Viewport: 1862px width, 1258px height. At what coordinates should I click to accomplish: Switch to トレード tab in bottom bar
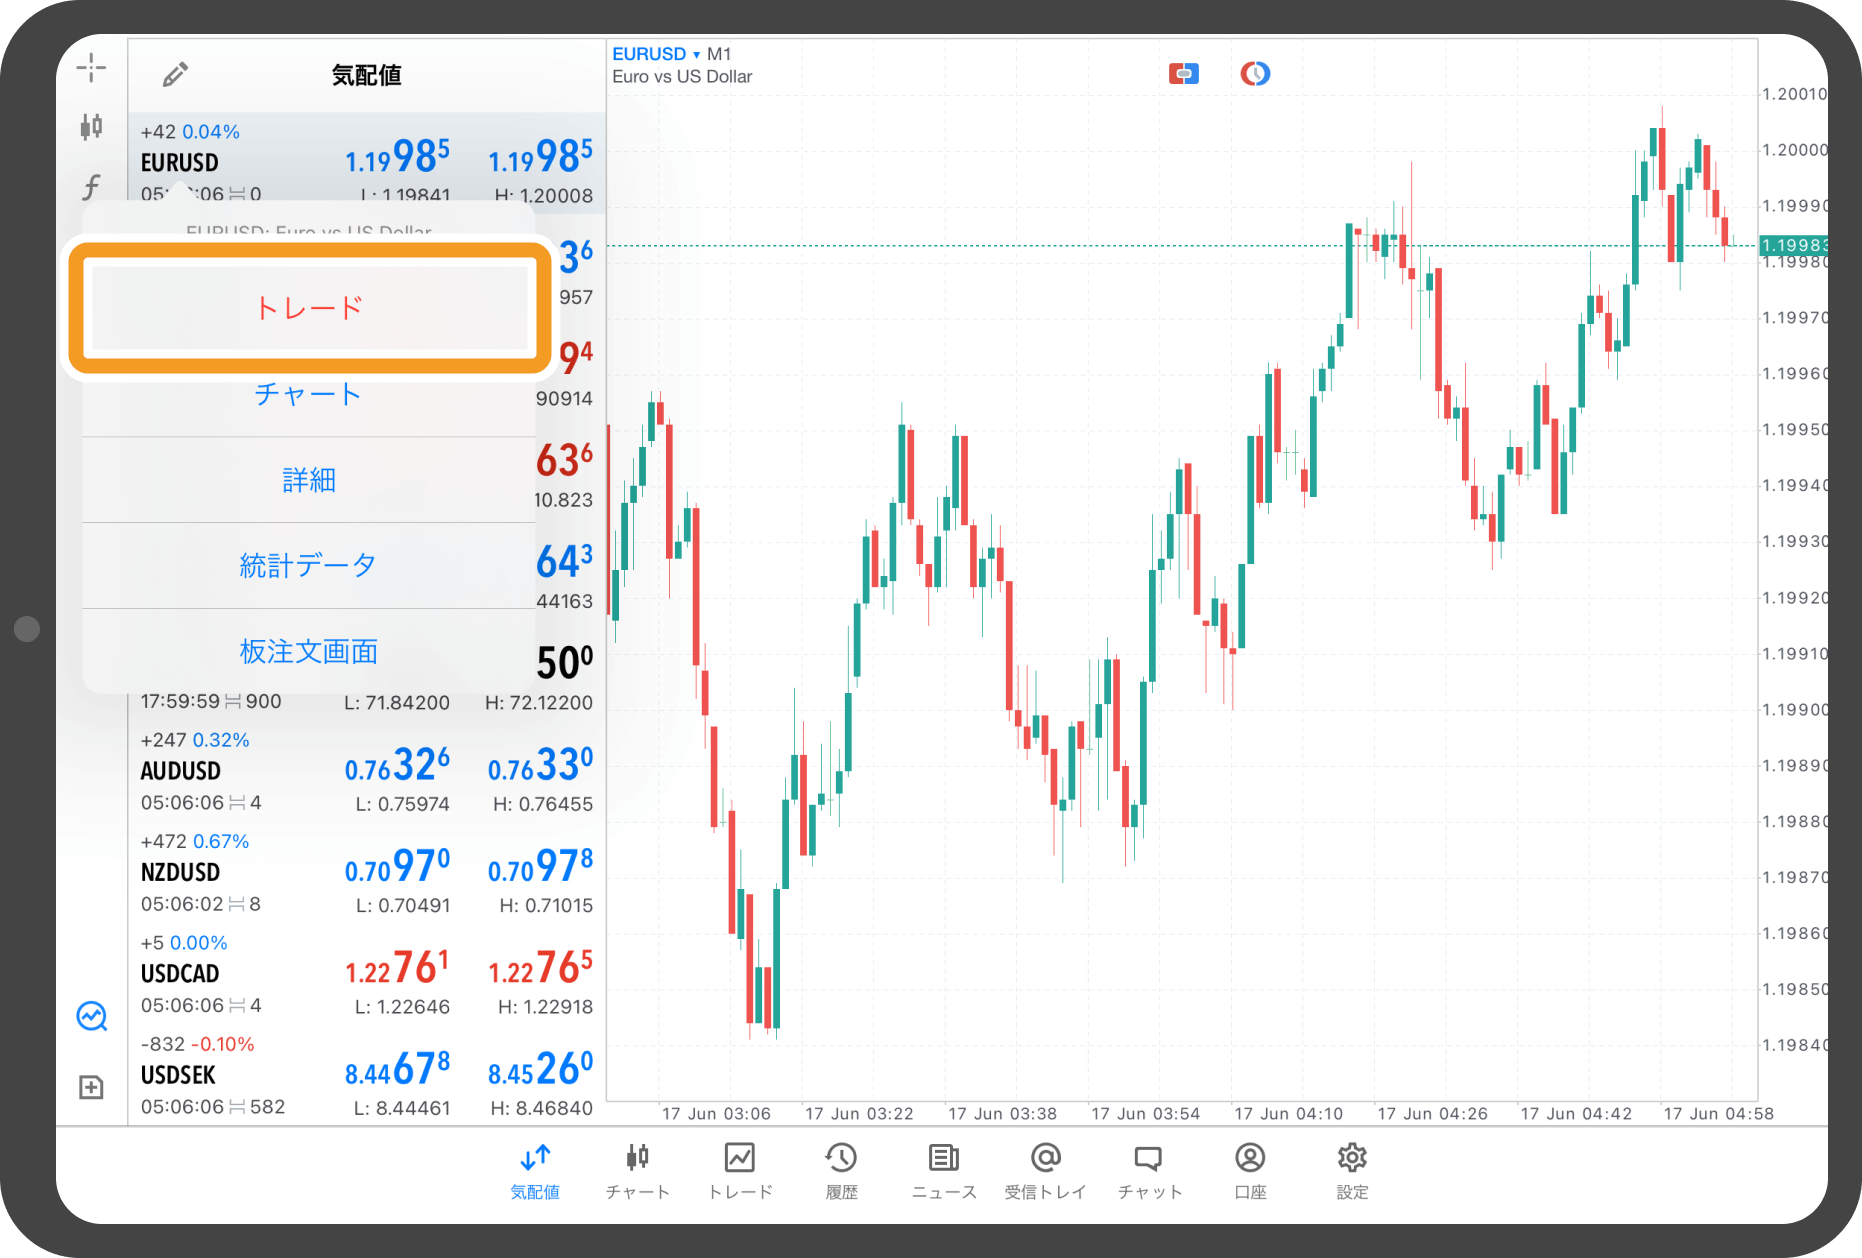tap(740, 1171)
